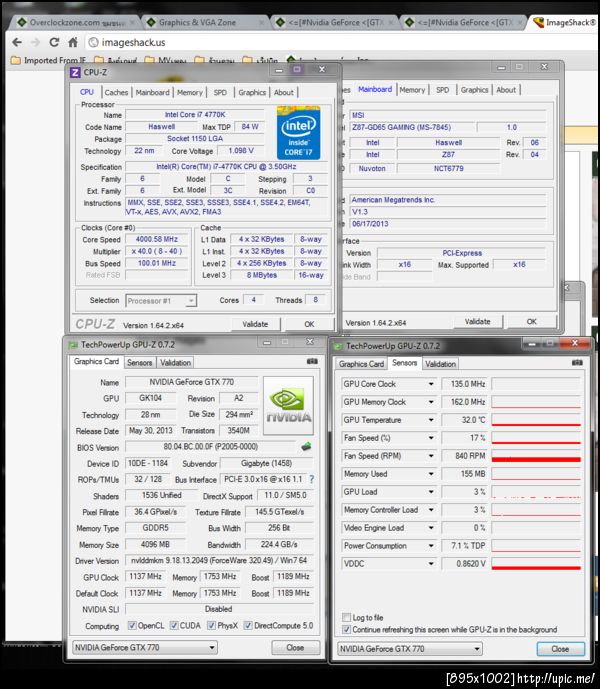Click the Intel Core i7 logo badge
Screen dimensions: 600x689
click(298, 133)
